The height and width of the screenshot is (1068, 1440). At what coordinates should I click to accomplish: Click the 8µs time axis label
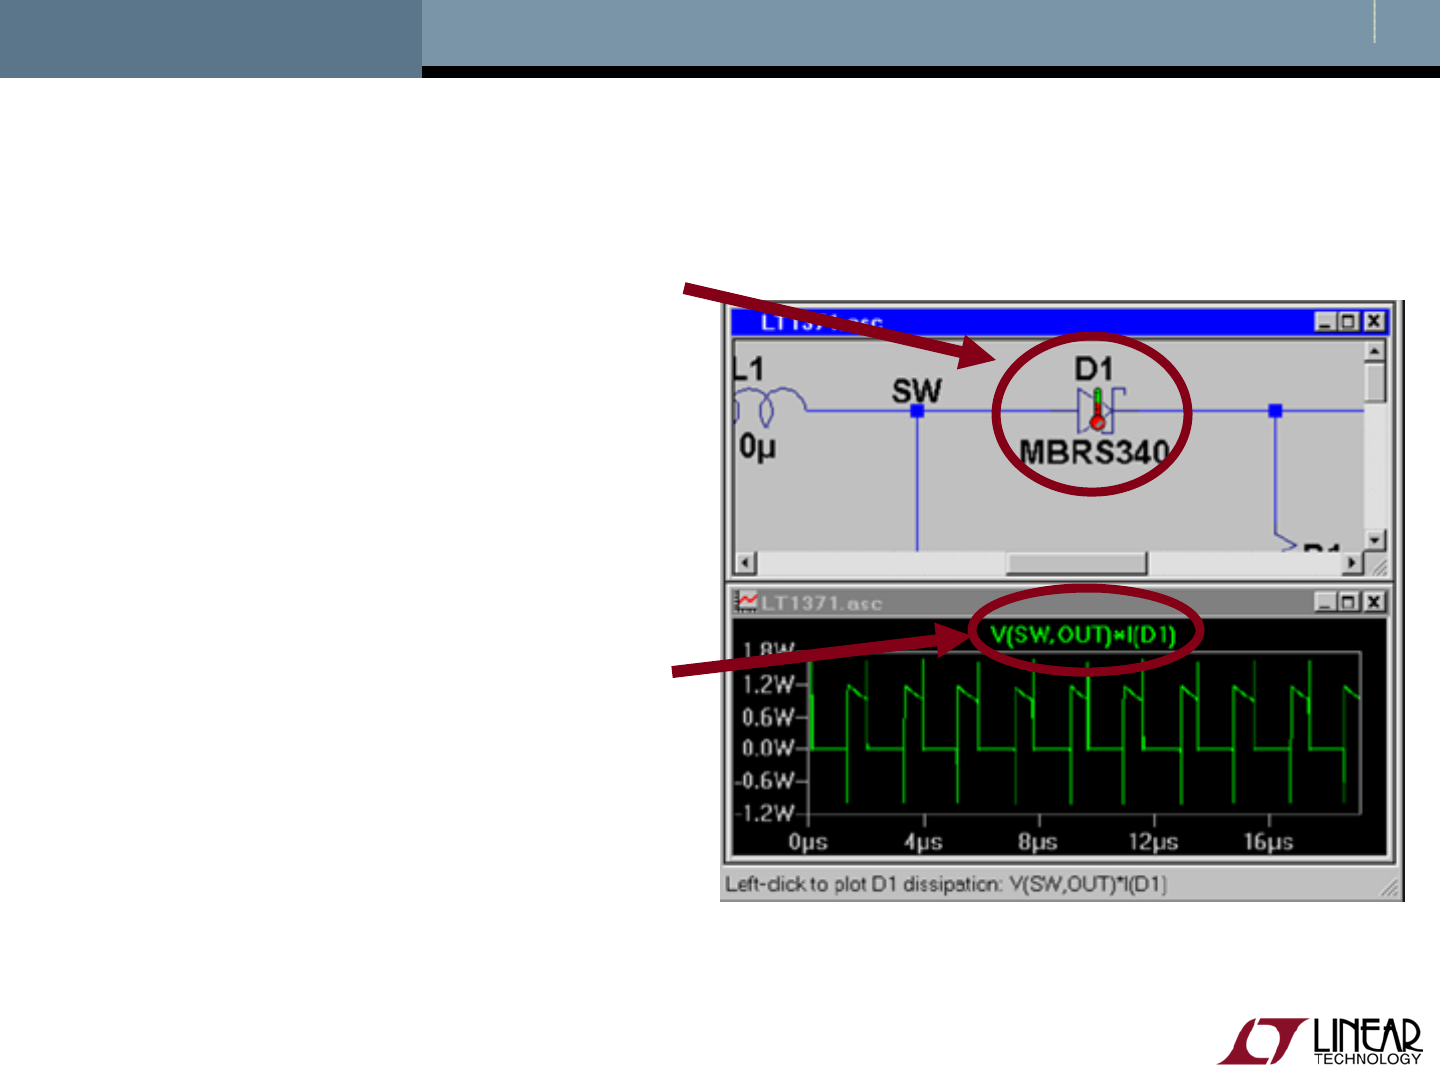[1038, 842]
